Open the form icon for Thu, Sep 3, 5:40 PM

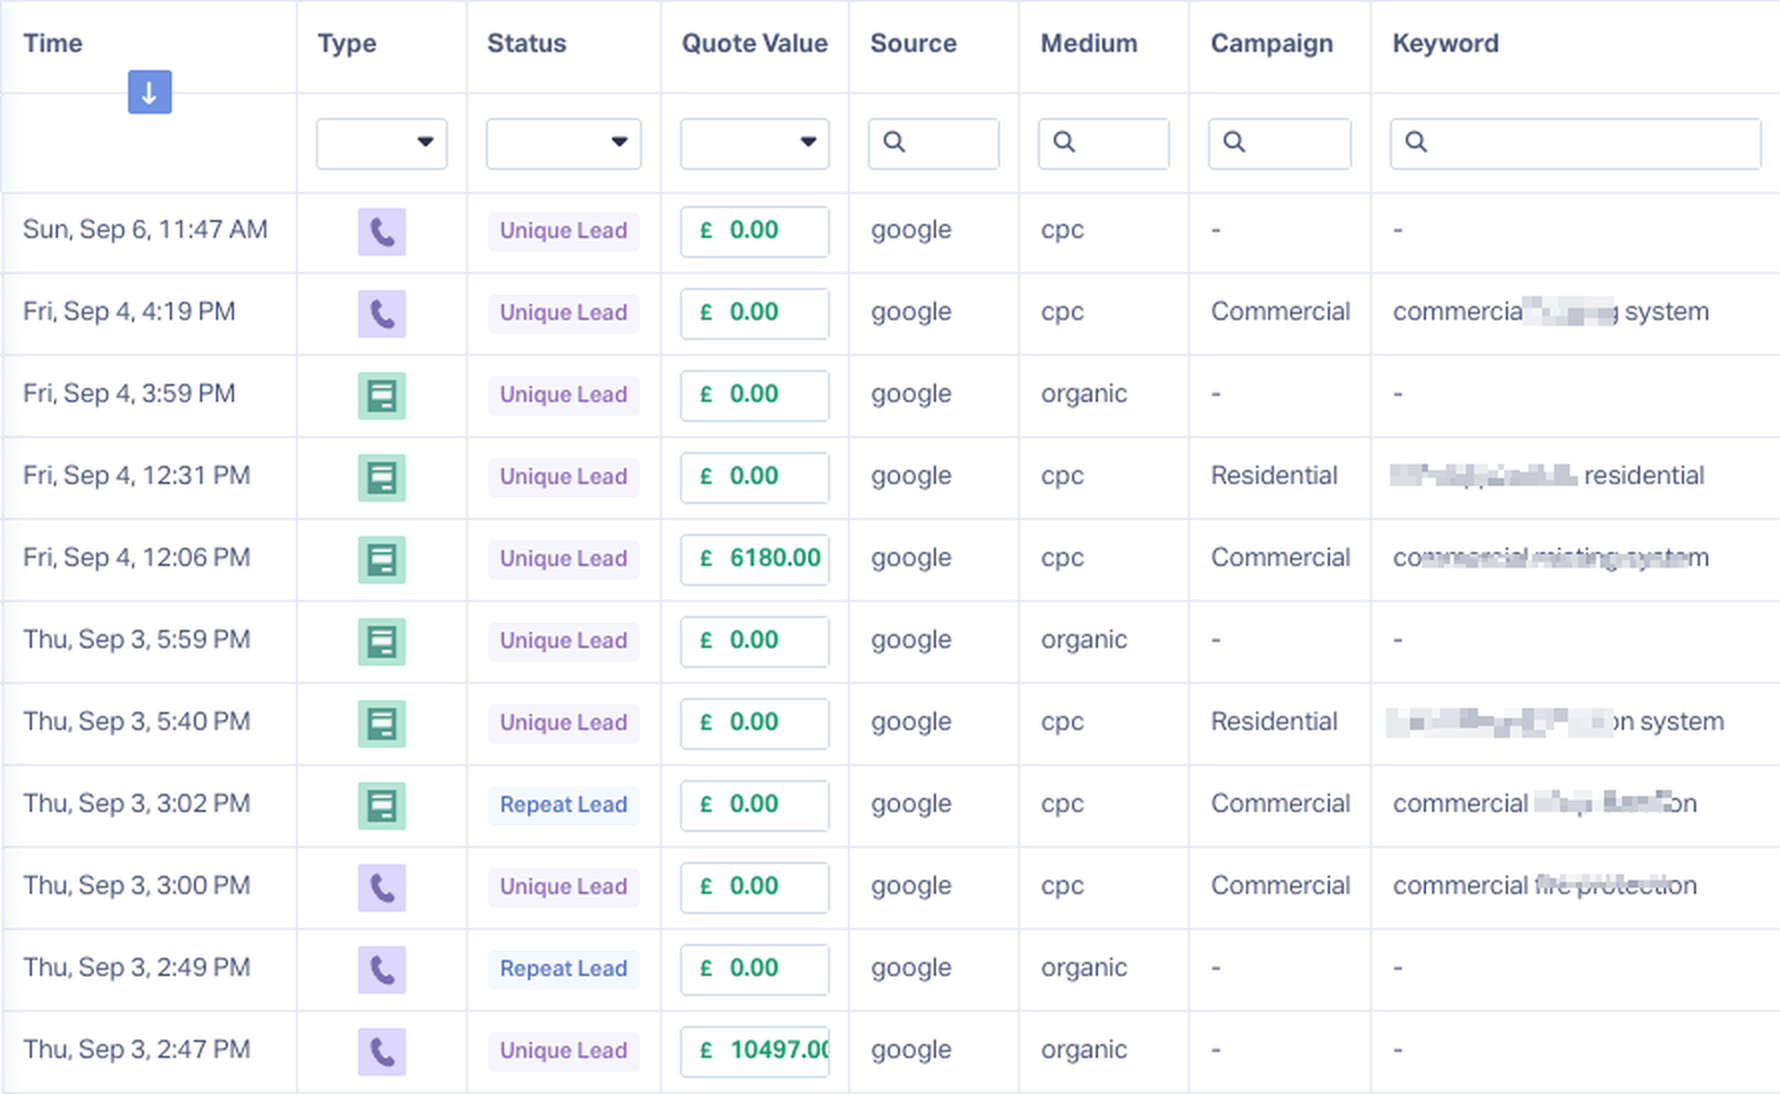[382, 724]
